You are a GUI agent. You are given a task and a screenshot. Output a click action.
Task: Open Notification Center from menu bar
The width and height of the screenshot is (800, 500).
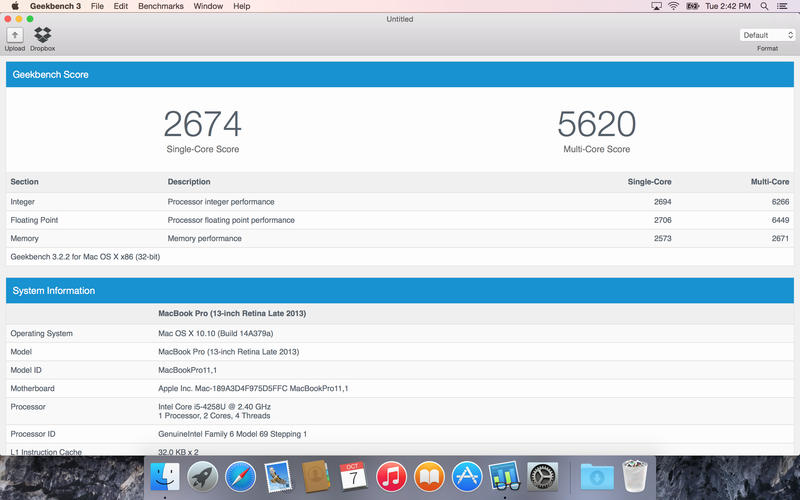click(785, 6)
